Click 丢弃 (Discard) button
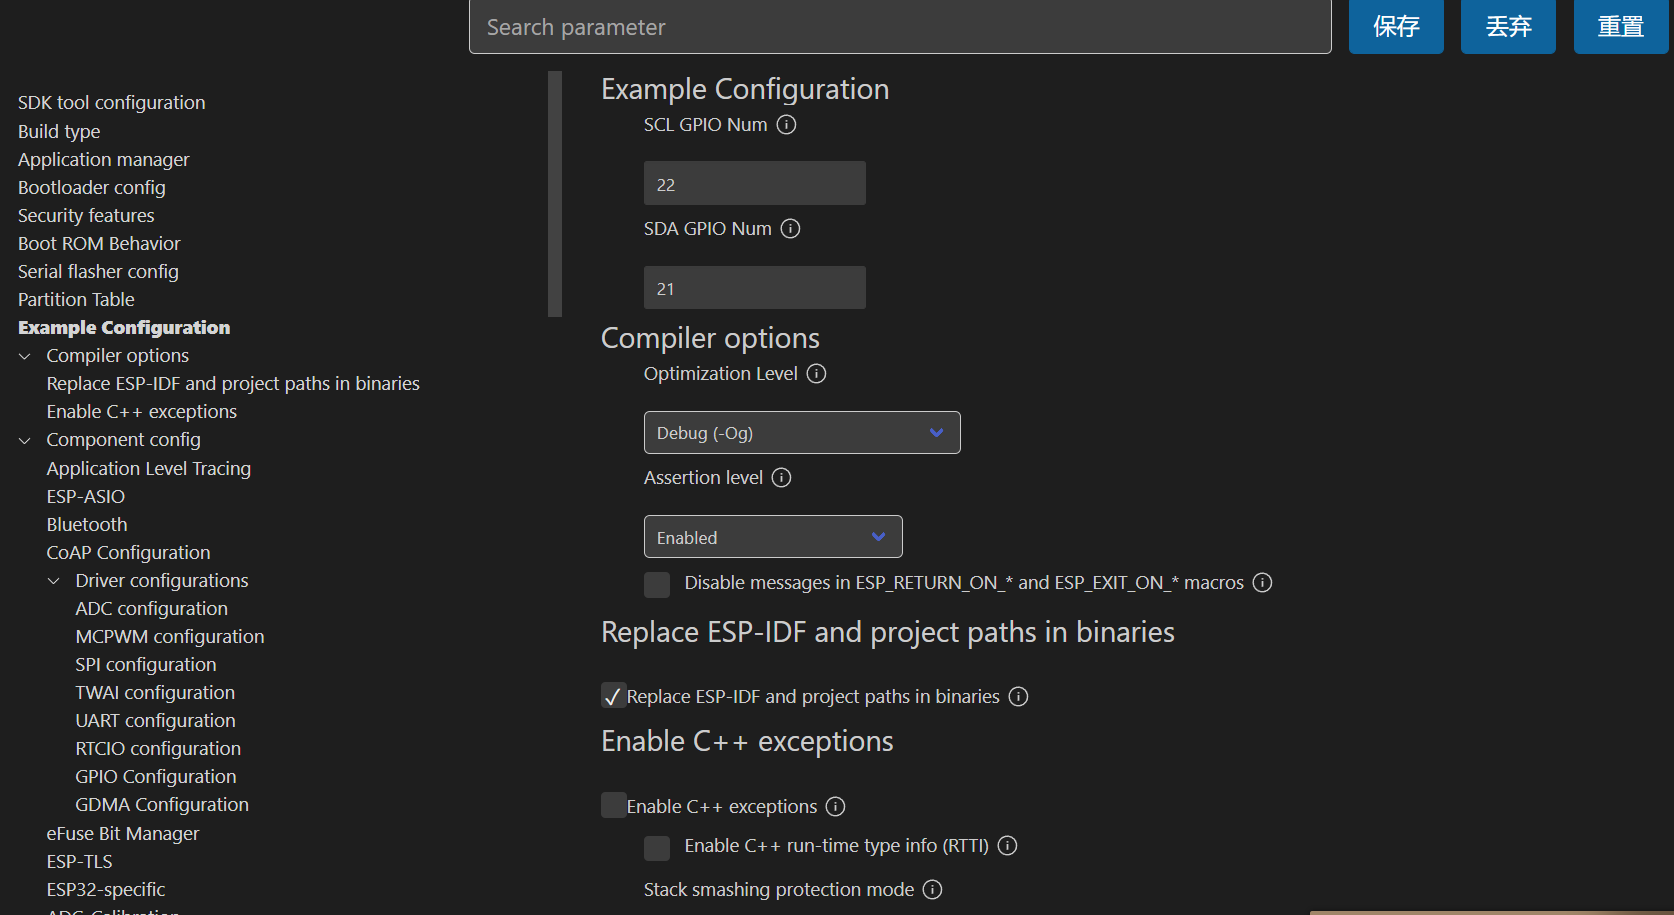Viewport: 1674px width, 915px height. tap(1508, 27)
